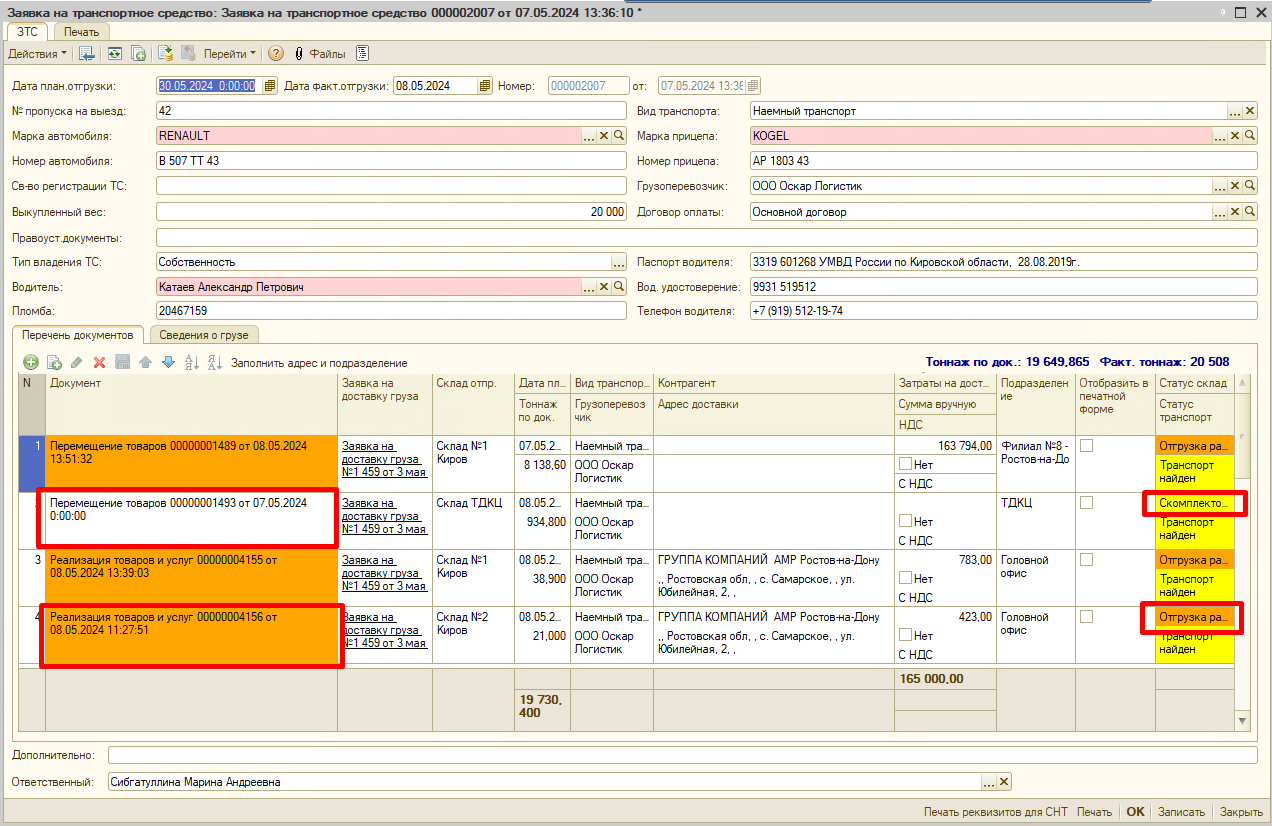Viewport: 1272px width, 826px height.
Task: Click the find-in-list icon after Действия
Action: [x=87, y=53]
